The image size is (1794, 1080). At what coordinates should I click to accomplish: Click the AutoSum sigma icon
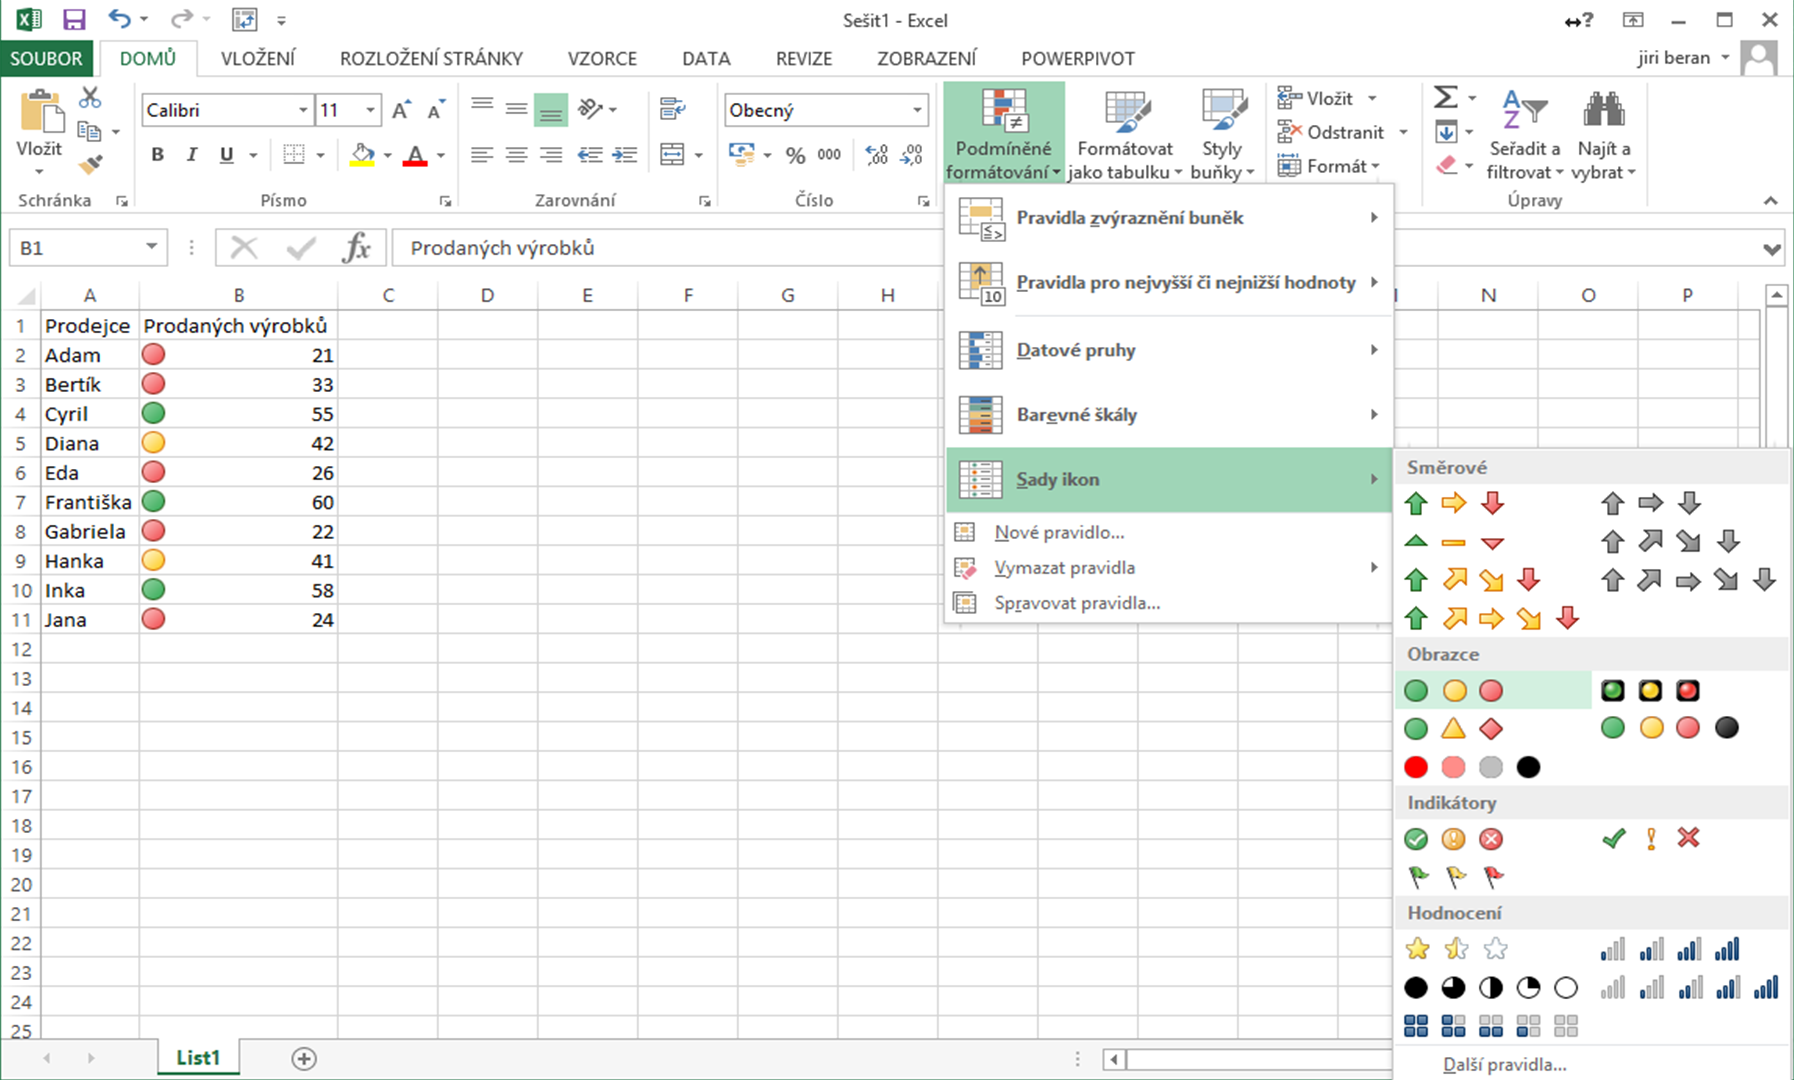coord(1446,97)
